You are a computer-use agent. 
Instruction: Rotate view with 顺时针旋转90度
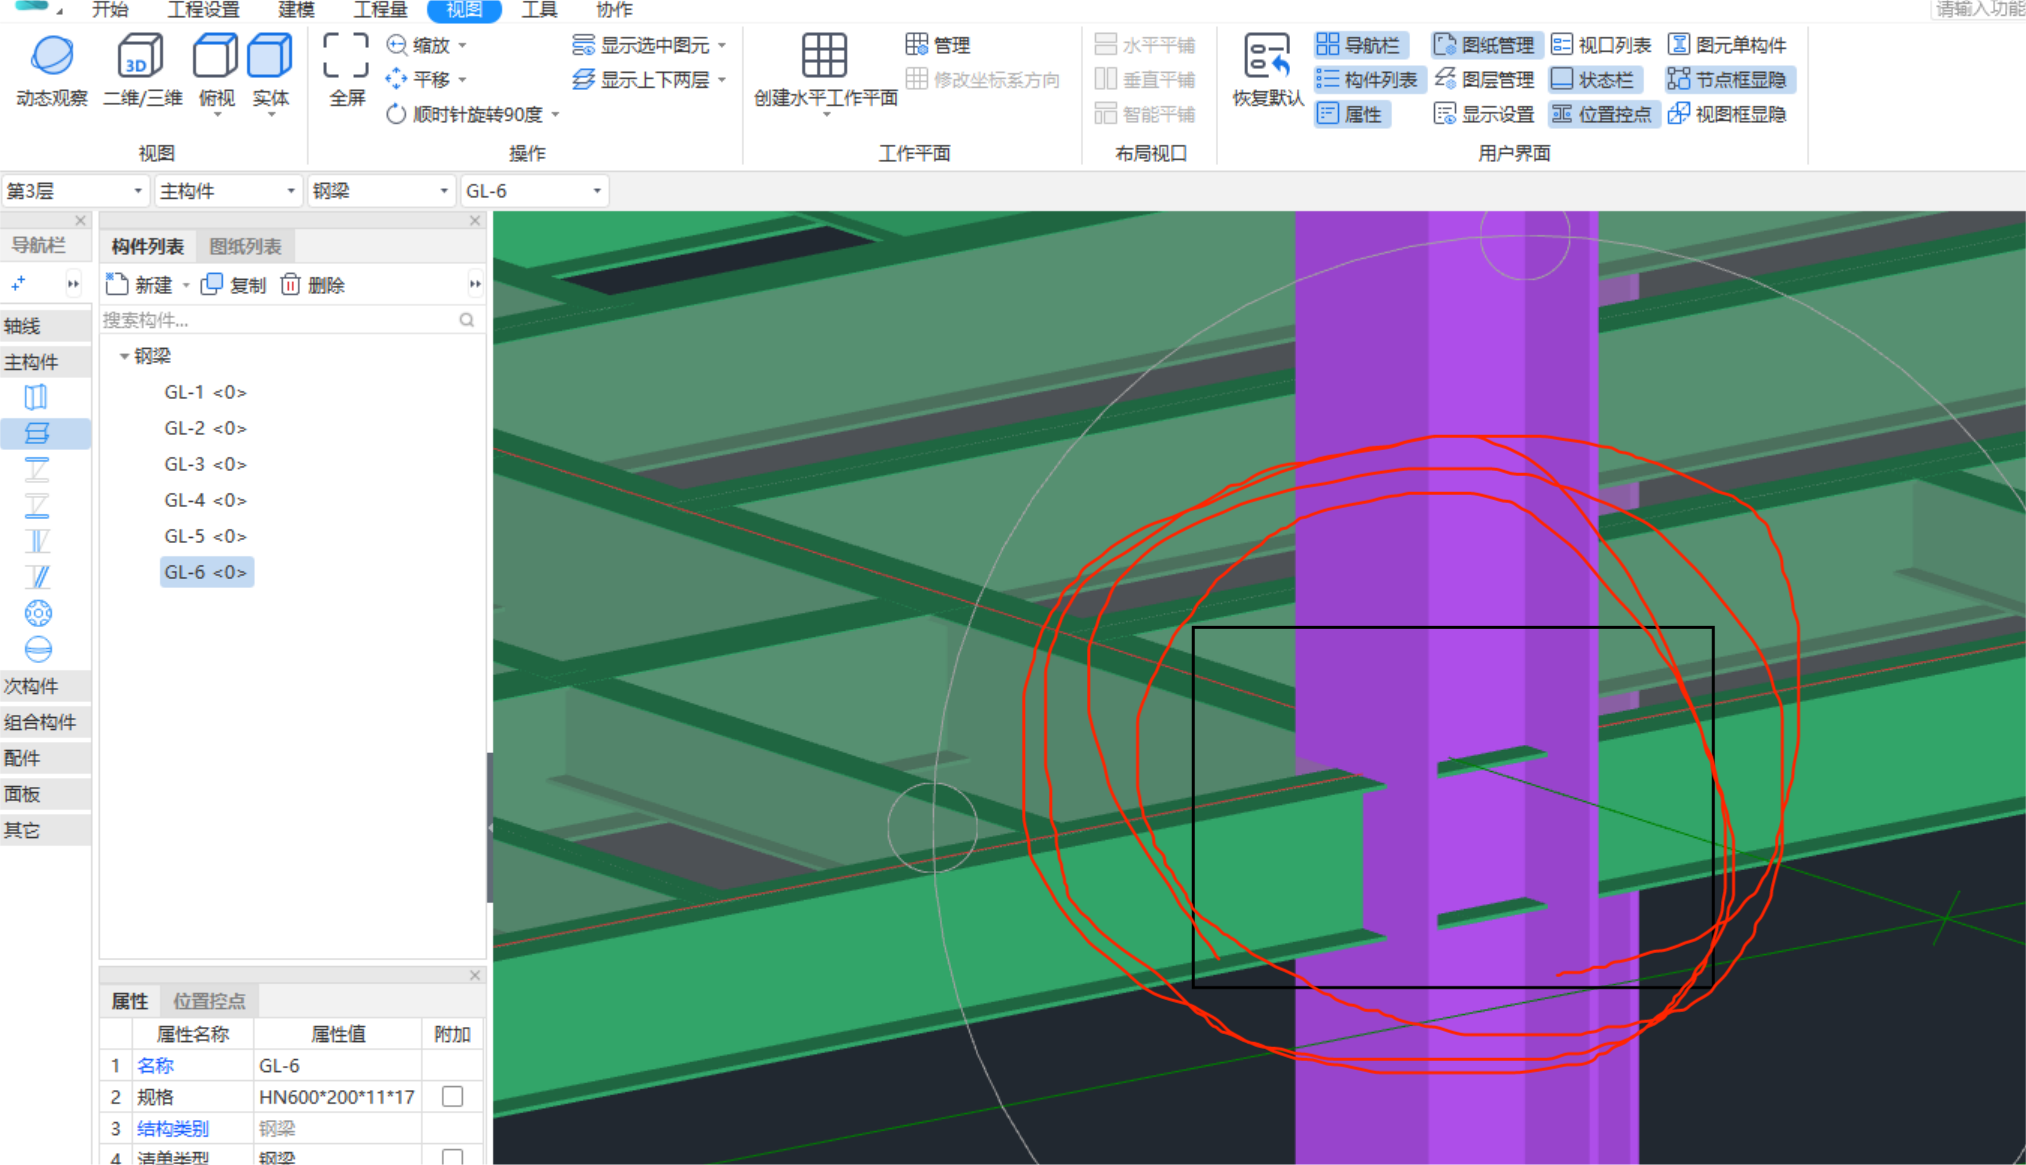click(472, 114)
